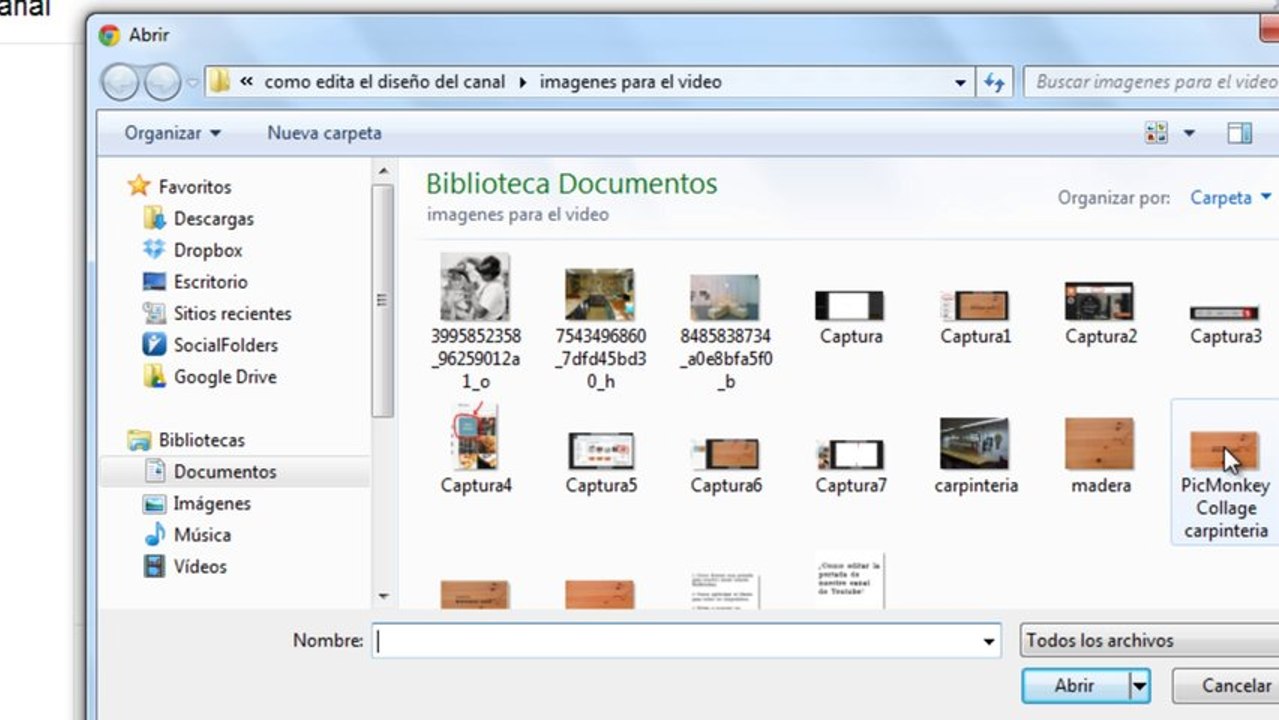Select the Captura3 file thumbnail

pyautogui.click(x=1225, y=313)
